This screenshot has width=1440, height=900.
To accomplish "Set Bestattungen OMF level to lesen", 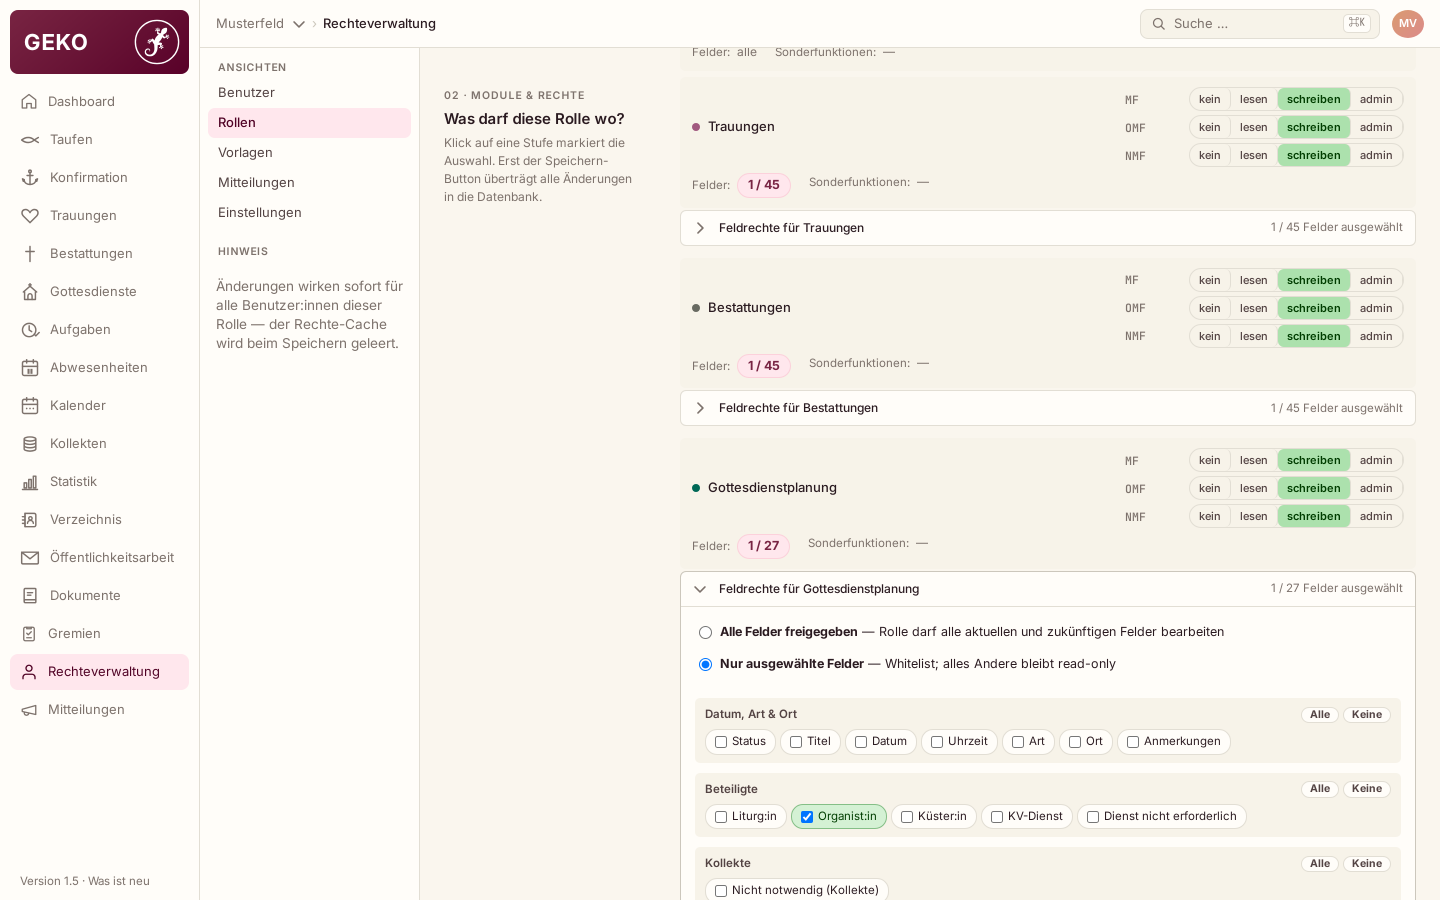I will coord(1253,308).
